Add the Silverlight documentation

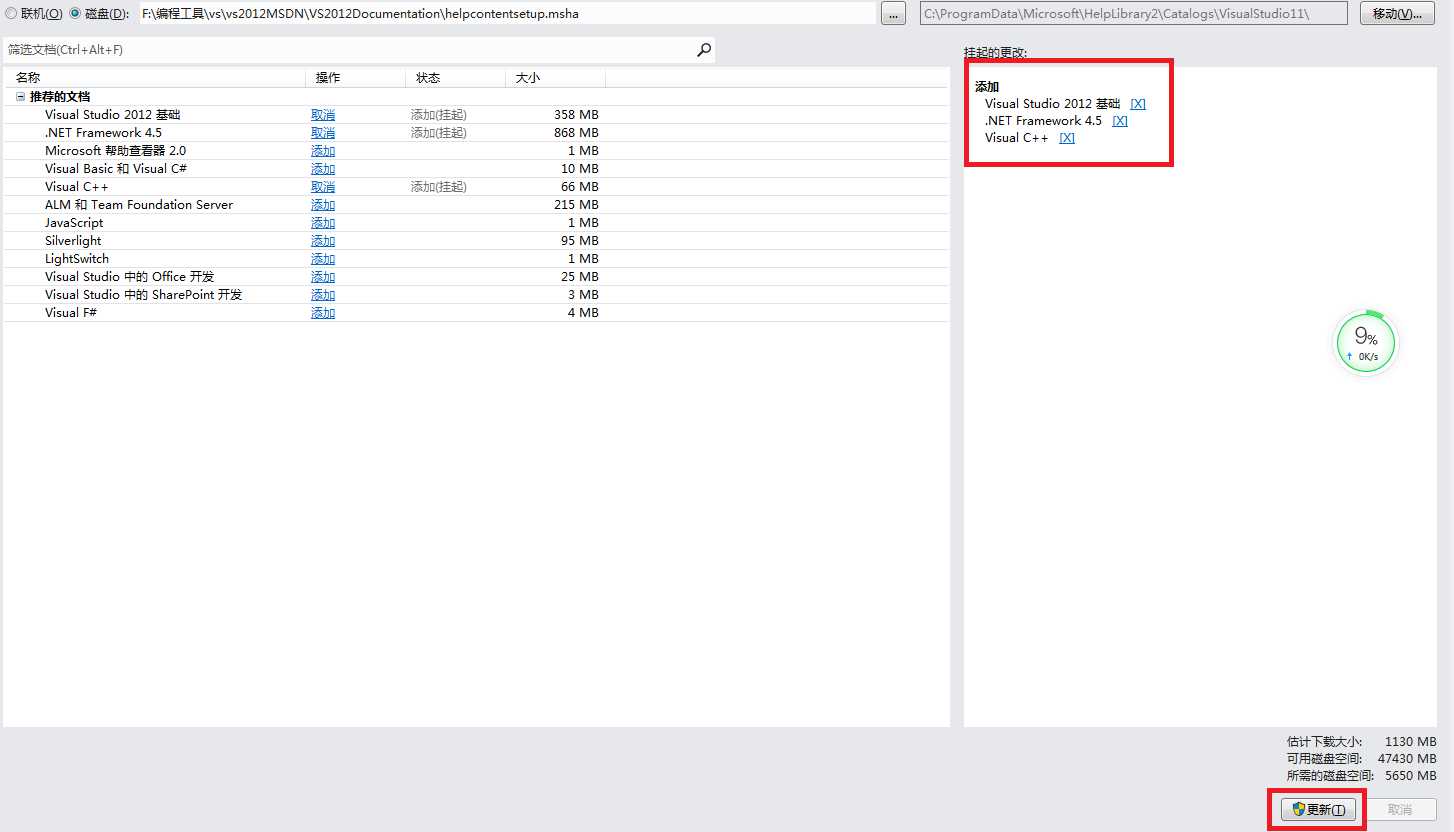pyautogui.click(x=323, y=241)
